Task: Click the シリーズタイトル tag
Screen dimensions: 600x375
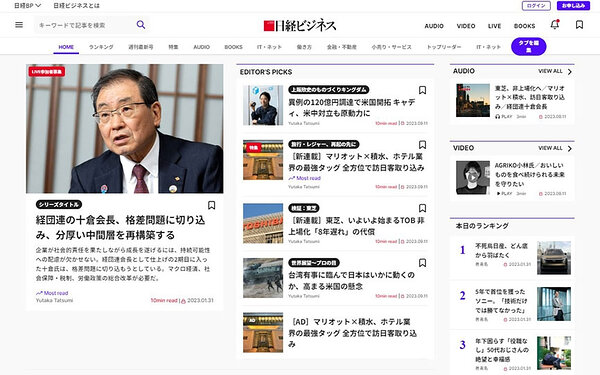Action: click(59, 205)
